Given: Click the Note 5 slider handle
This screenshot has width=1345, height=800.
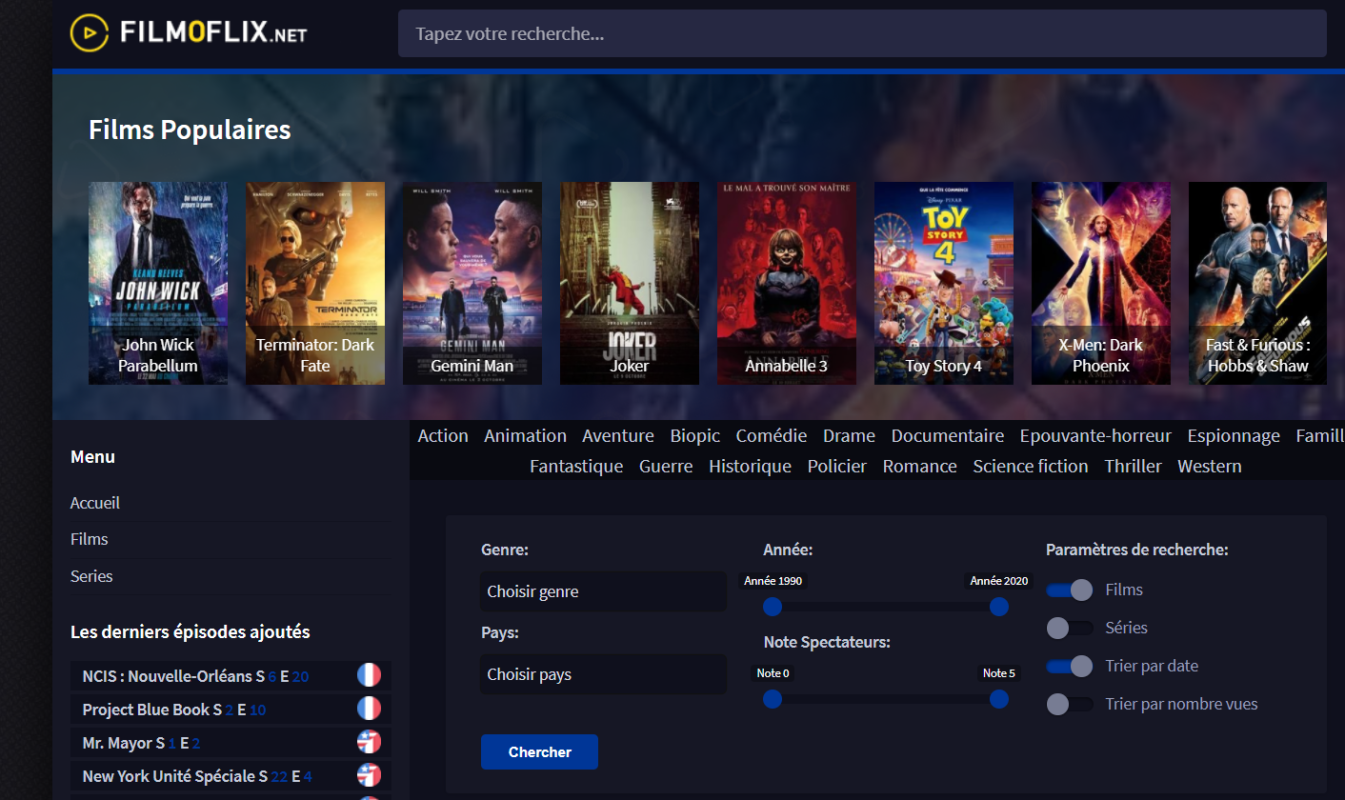Looking at the screenshot, I should tap(999, 699).
